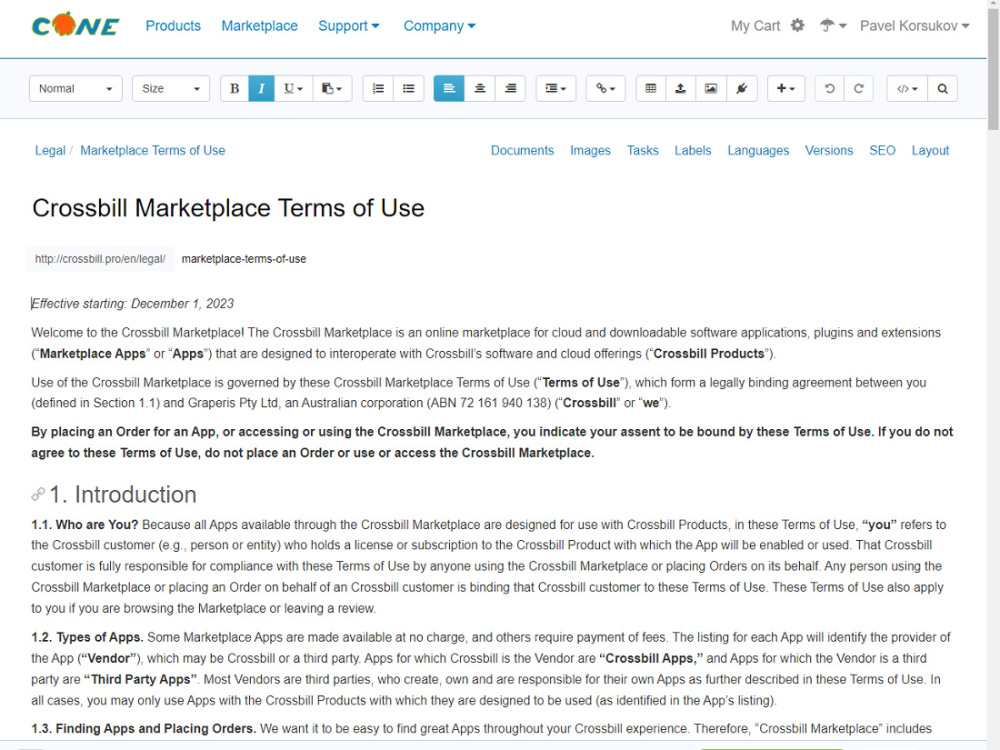Click the search magnifier icon

(942, 89)
